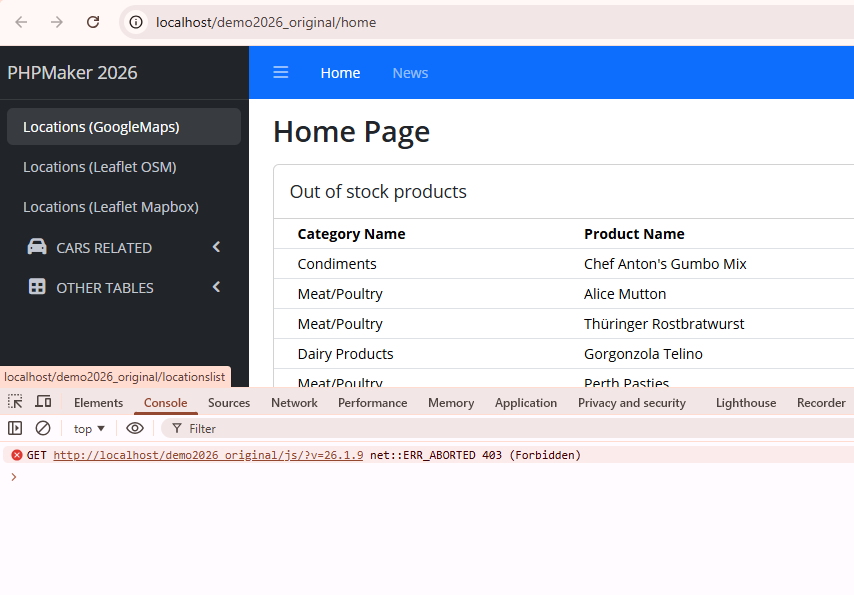
Task: Click the eye icon for live expressions
Action: 135,428
